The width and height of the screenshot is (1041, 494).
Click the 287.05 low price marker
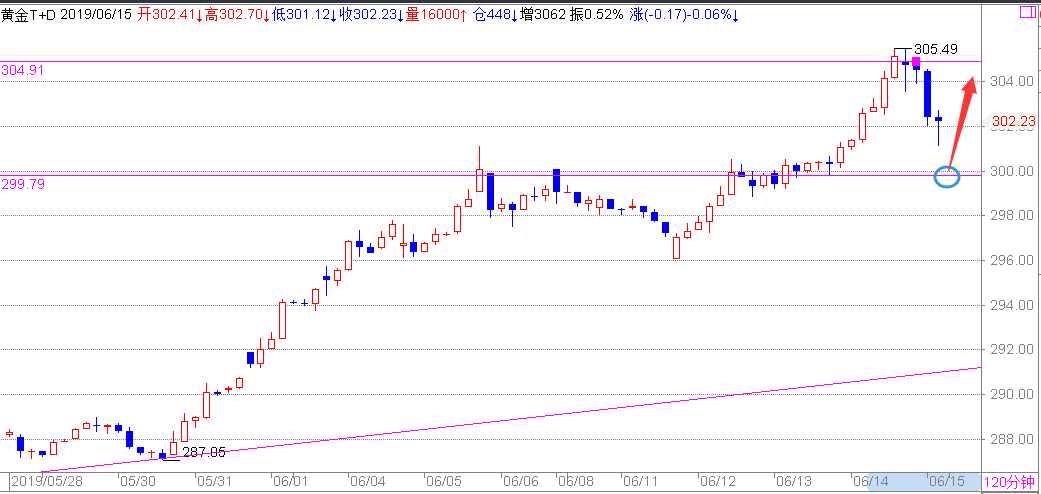[x=204, y=453]
